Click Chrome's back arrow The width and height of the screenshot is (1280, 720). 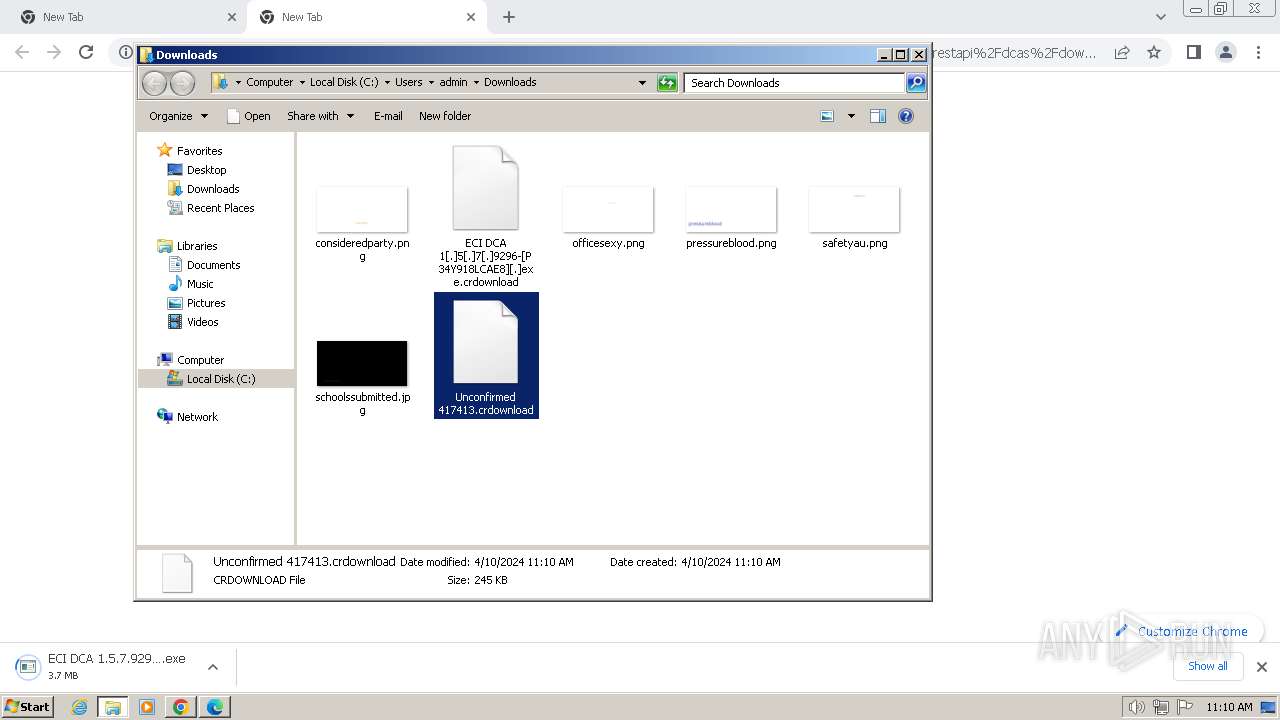22,52
